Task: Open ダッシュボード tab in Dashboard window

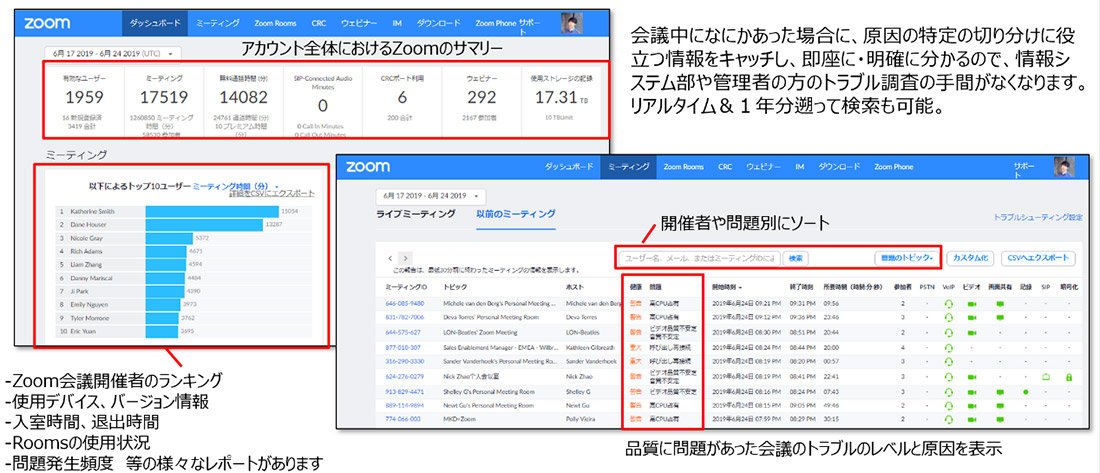Action: [155, 23]
